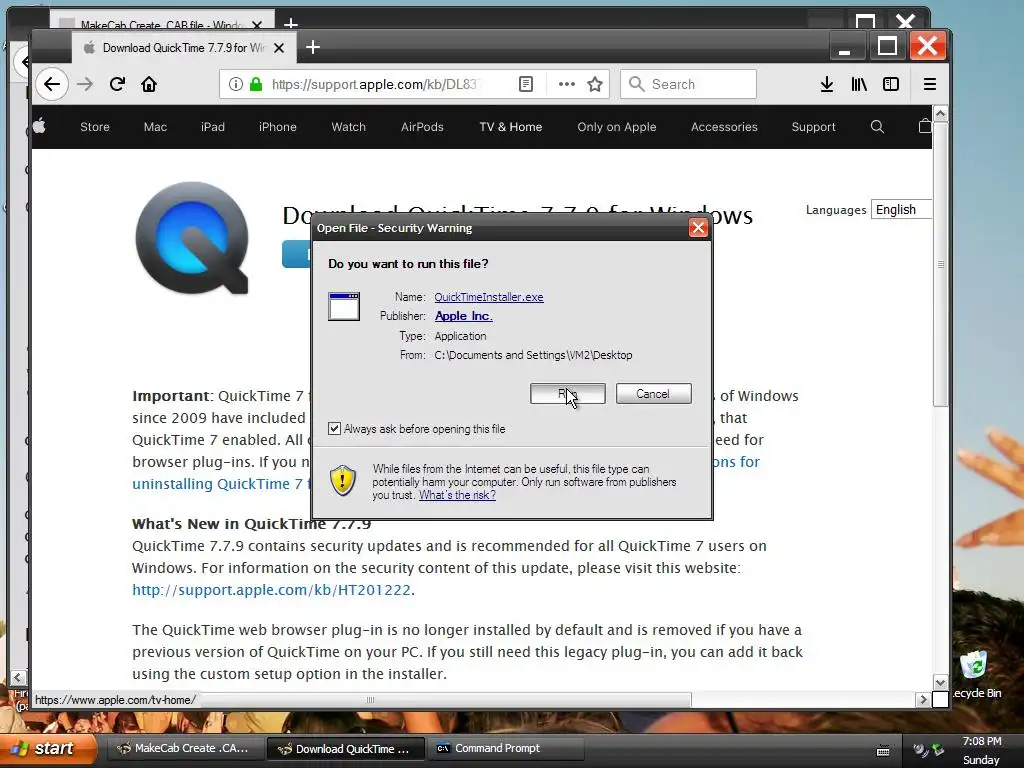The image size is (1024, 768).
Task: Focus the Firefox Search box
Action: point(688,84)
